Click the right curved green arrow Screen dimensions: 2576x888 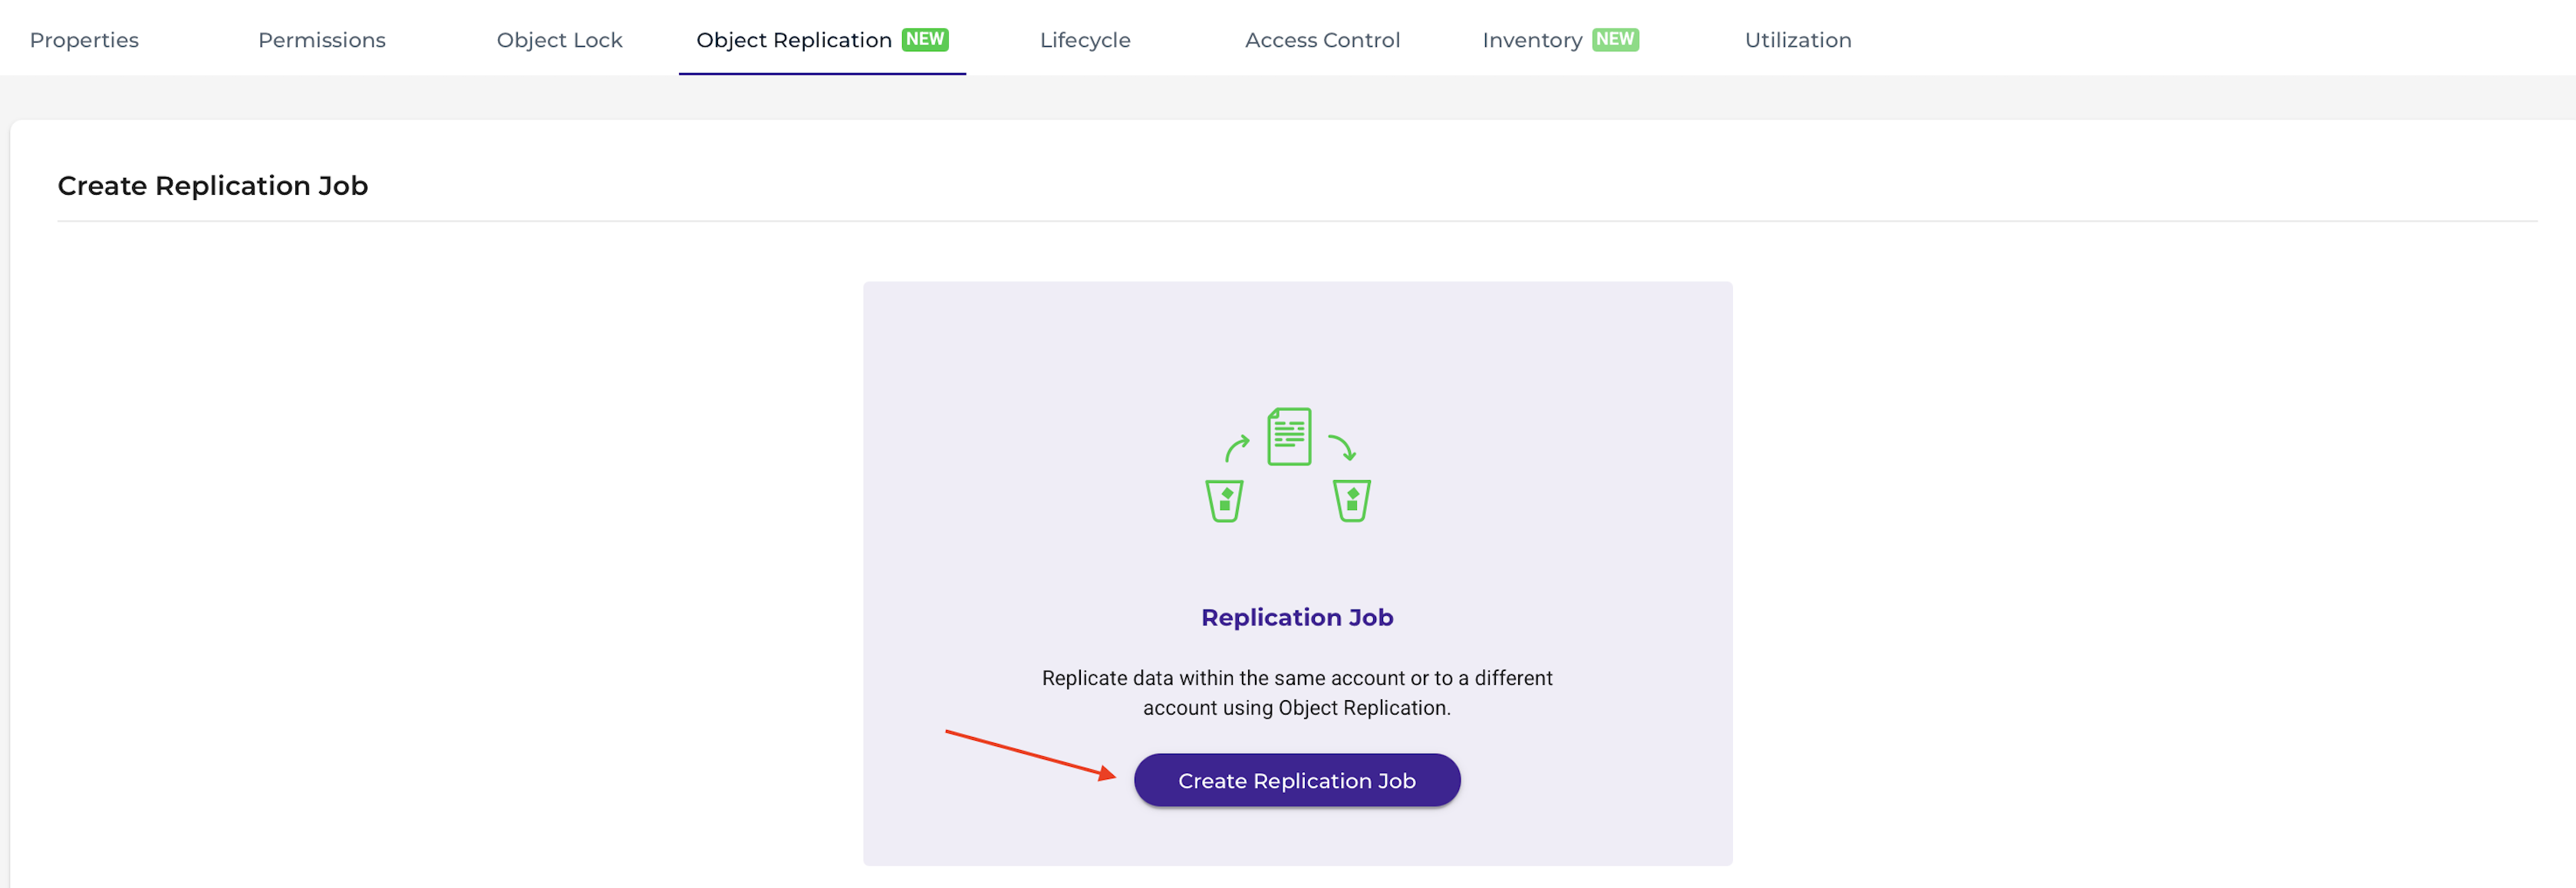pos(1342,448)
